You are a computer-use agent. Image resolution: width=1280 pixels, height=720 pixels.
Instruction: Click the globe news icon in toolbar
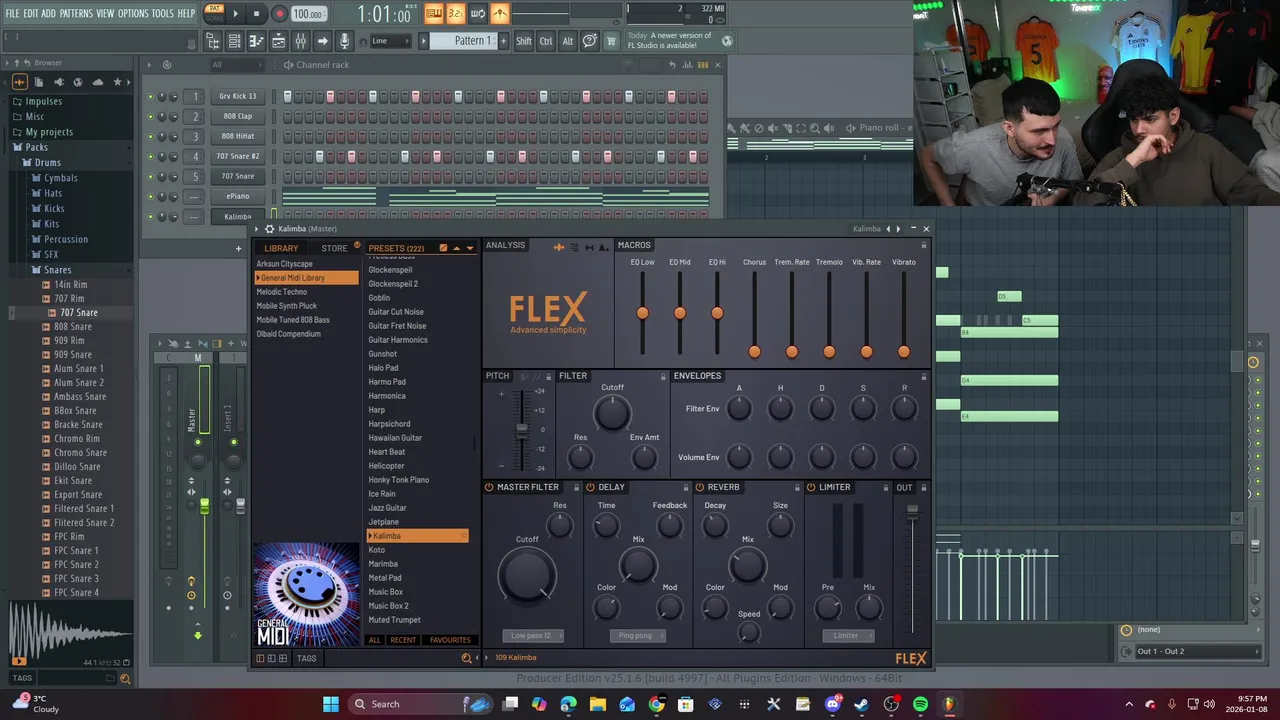pyautogui.click(x=727, y=41)
